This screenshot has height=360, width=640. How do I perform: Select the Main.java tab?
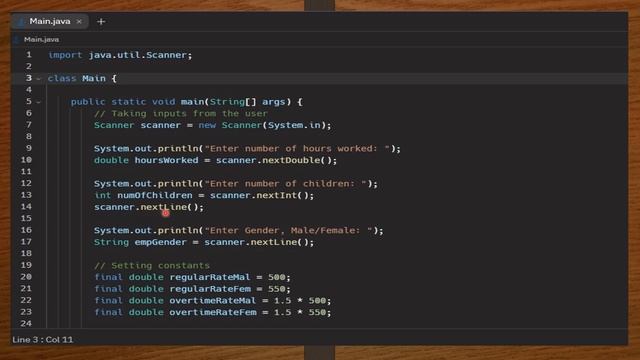[50, 21]
